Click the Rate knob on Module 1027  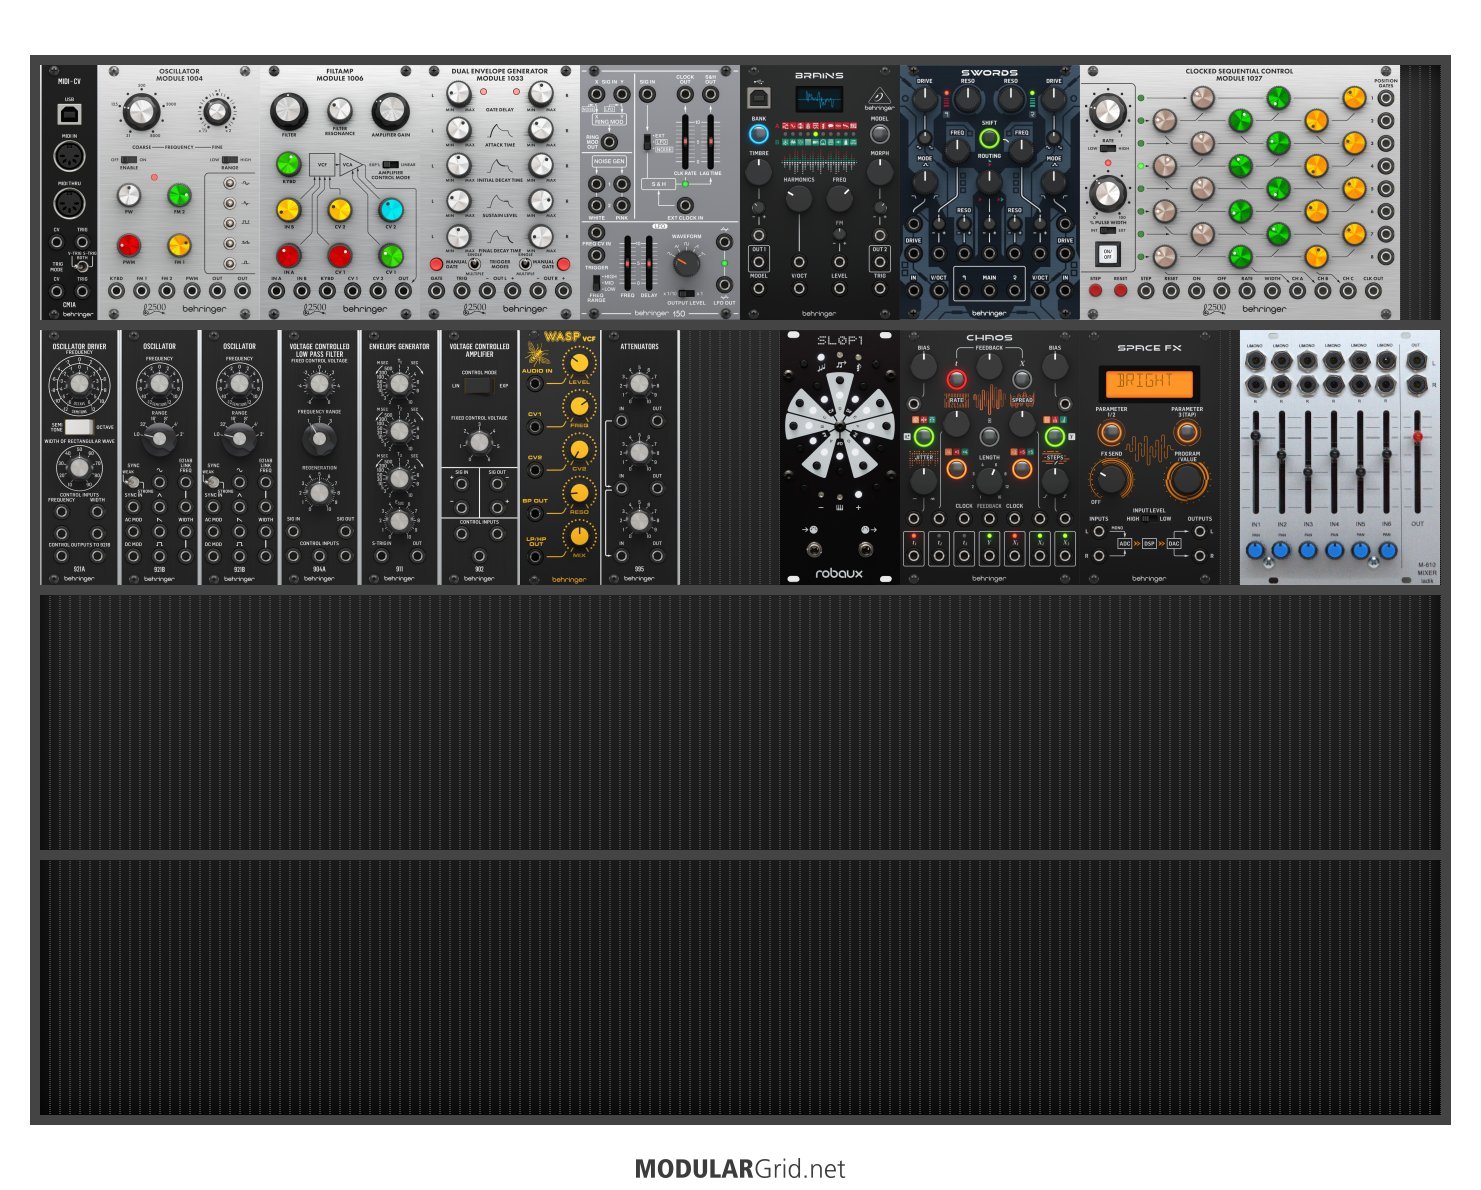pos(1107,112)
